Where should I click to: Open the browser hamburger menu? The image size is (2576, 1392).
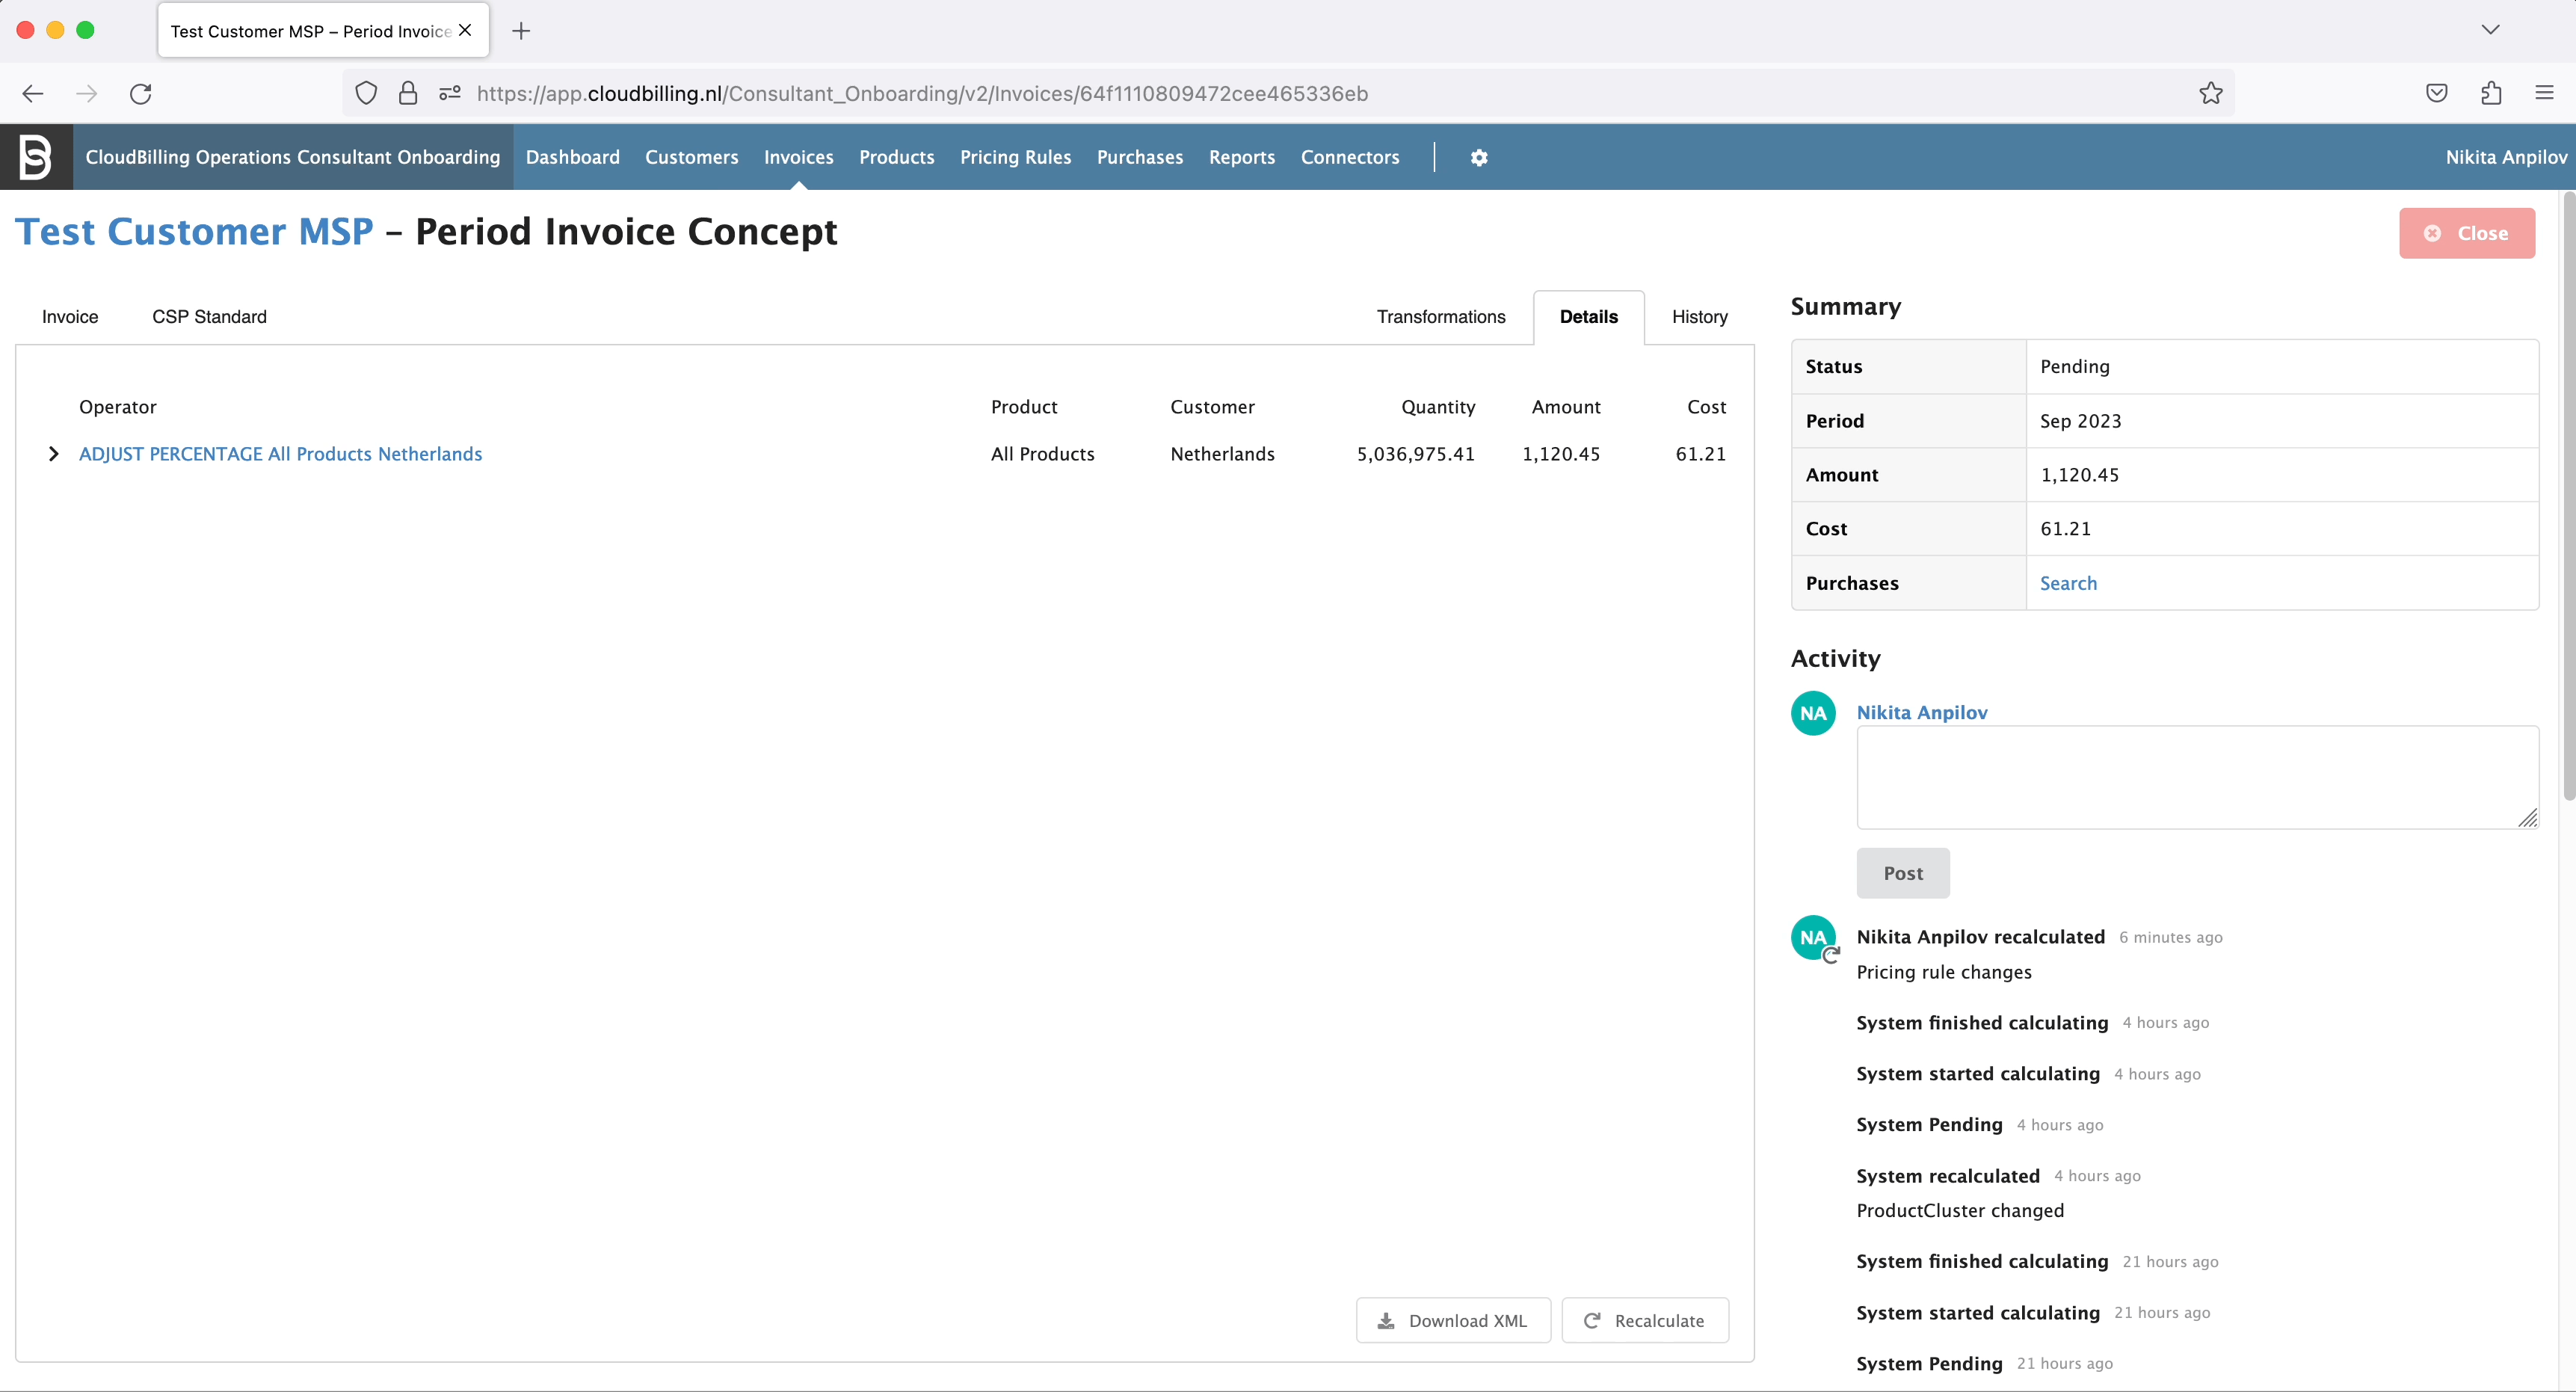2545,93
